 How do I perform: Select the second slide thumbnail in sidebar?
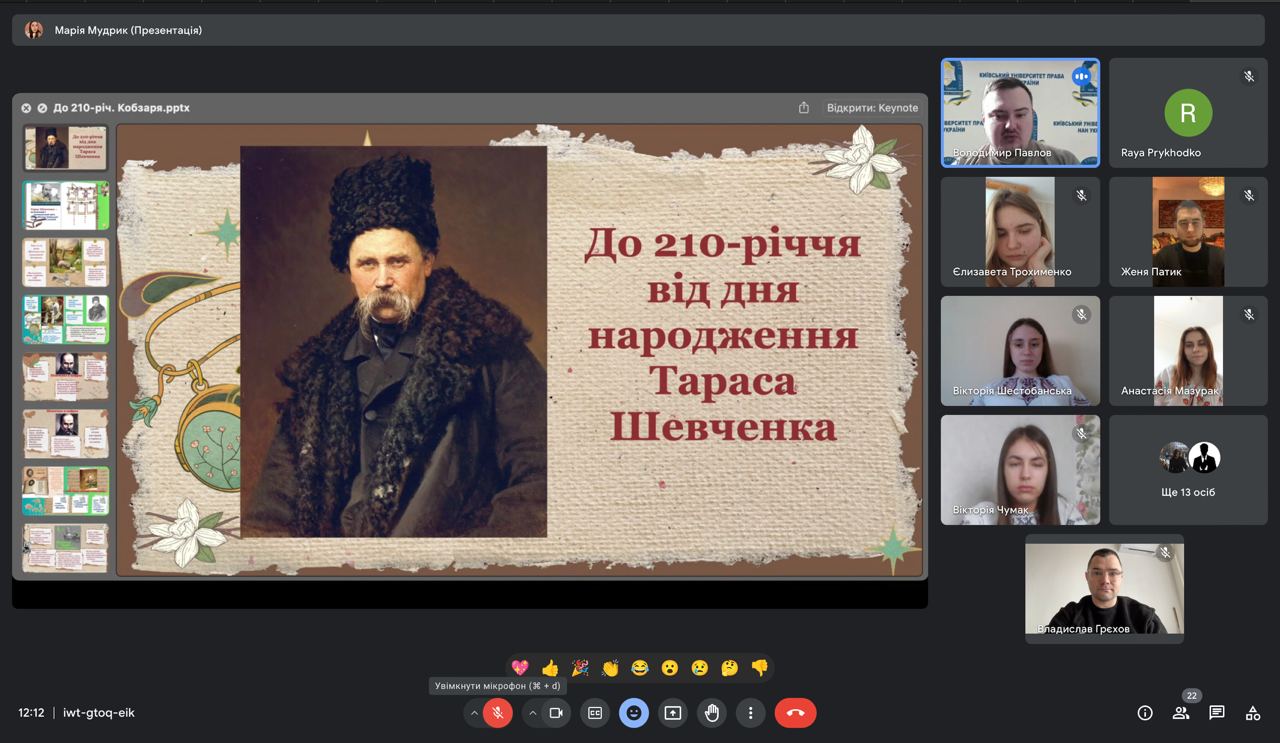point(66,205)
